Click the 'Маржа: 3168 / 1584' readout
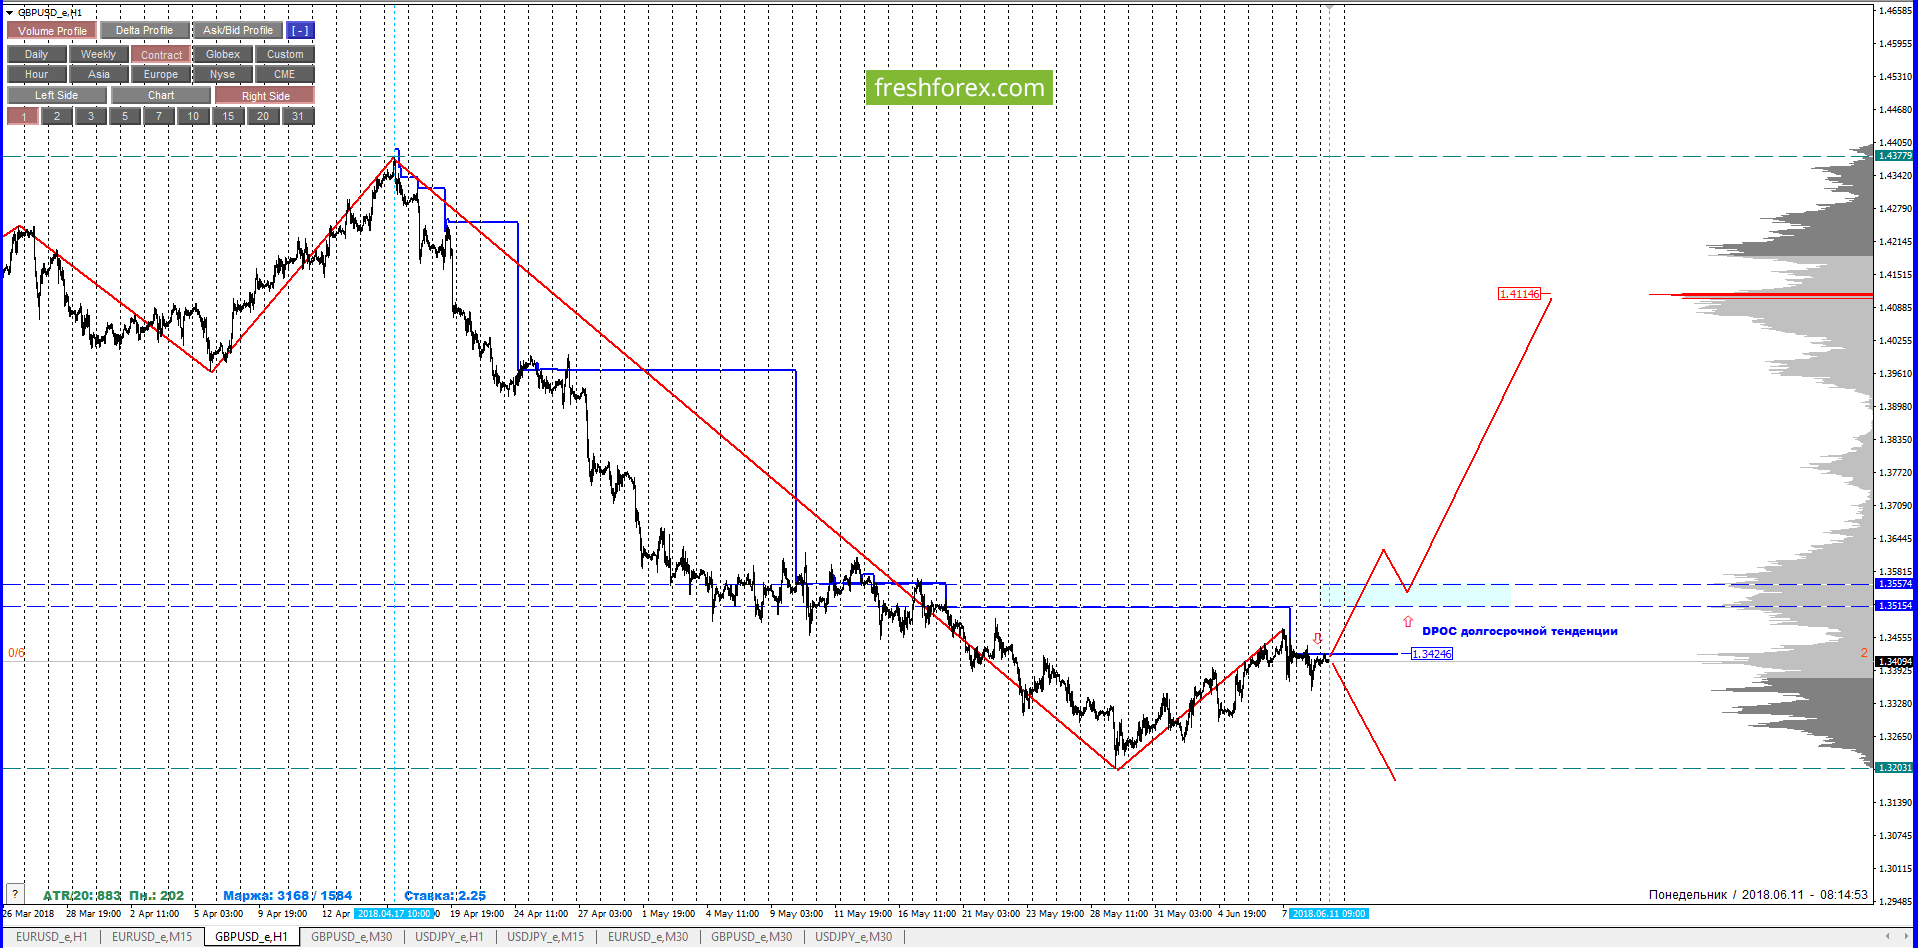The height and width of the screenshot is (948, 1918). 288,896
